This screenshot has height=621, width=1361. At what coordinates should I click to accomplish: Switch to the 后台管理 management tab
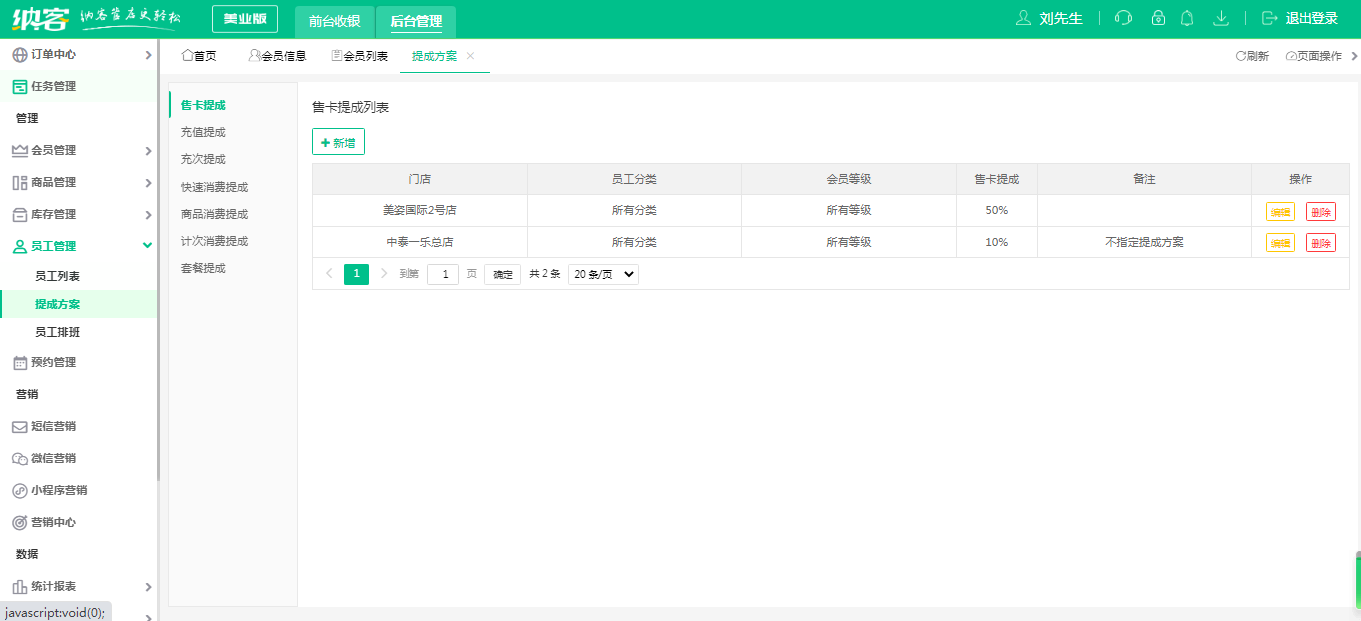(x=415, y=20)
